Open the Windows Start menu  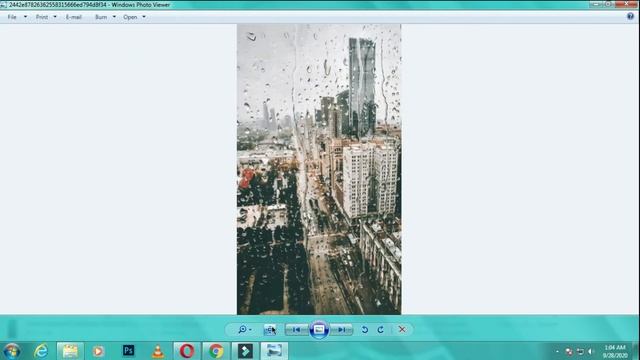click(11, 351)
